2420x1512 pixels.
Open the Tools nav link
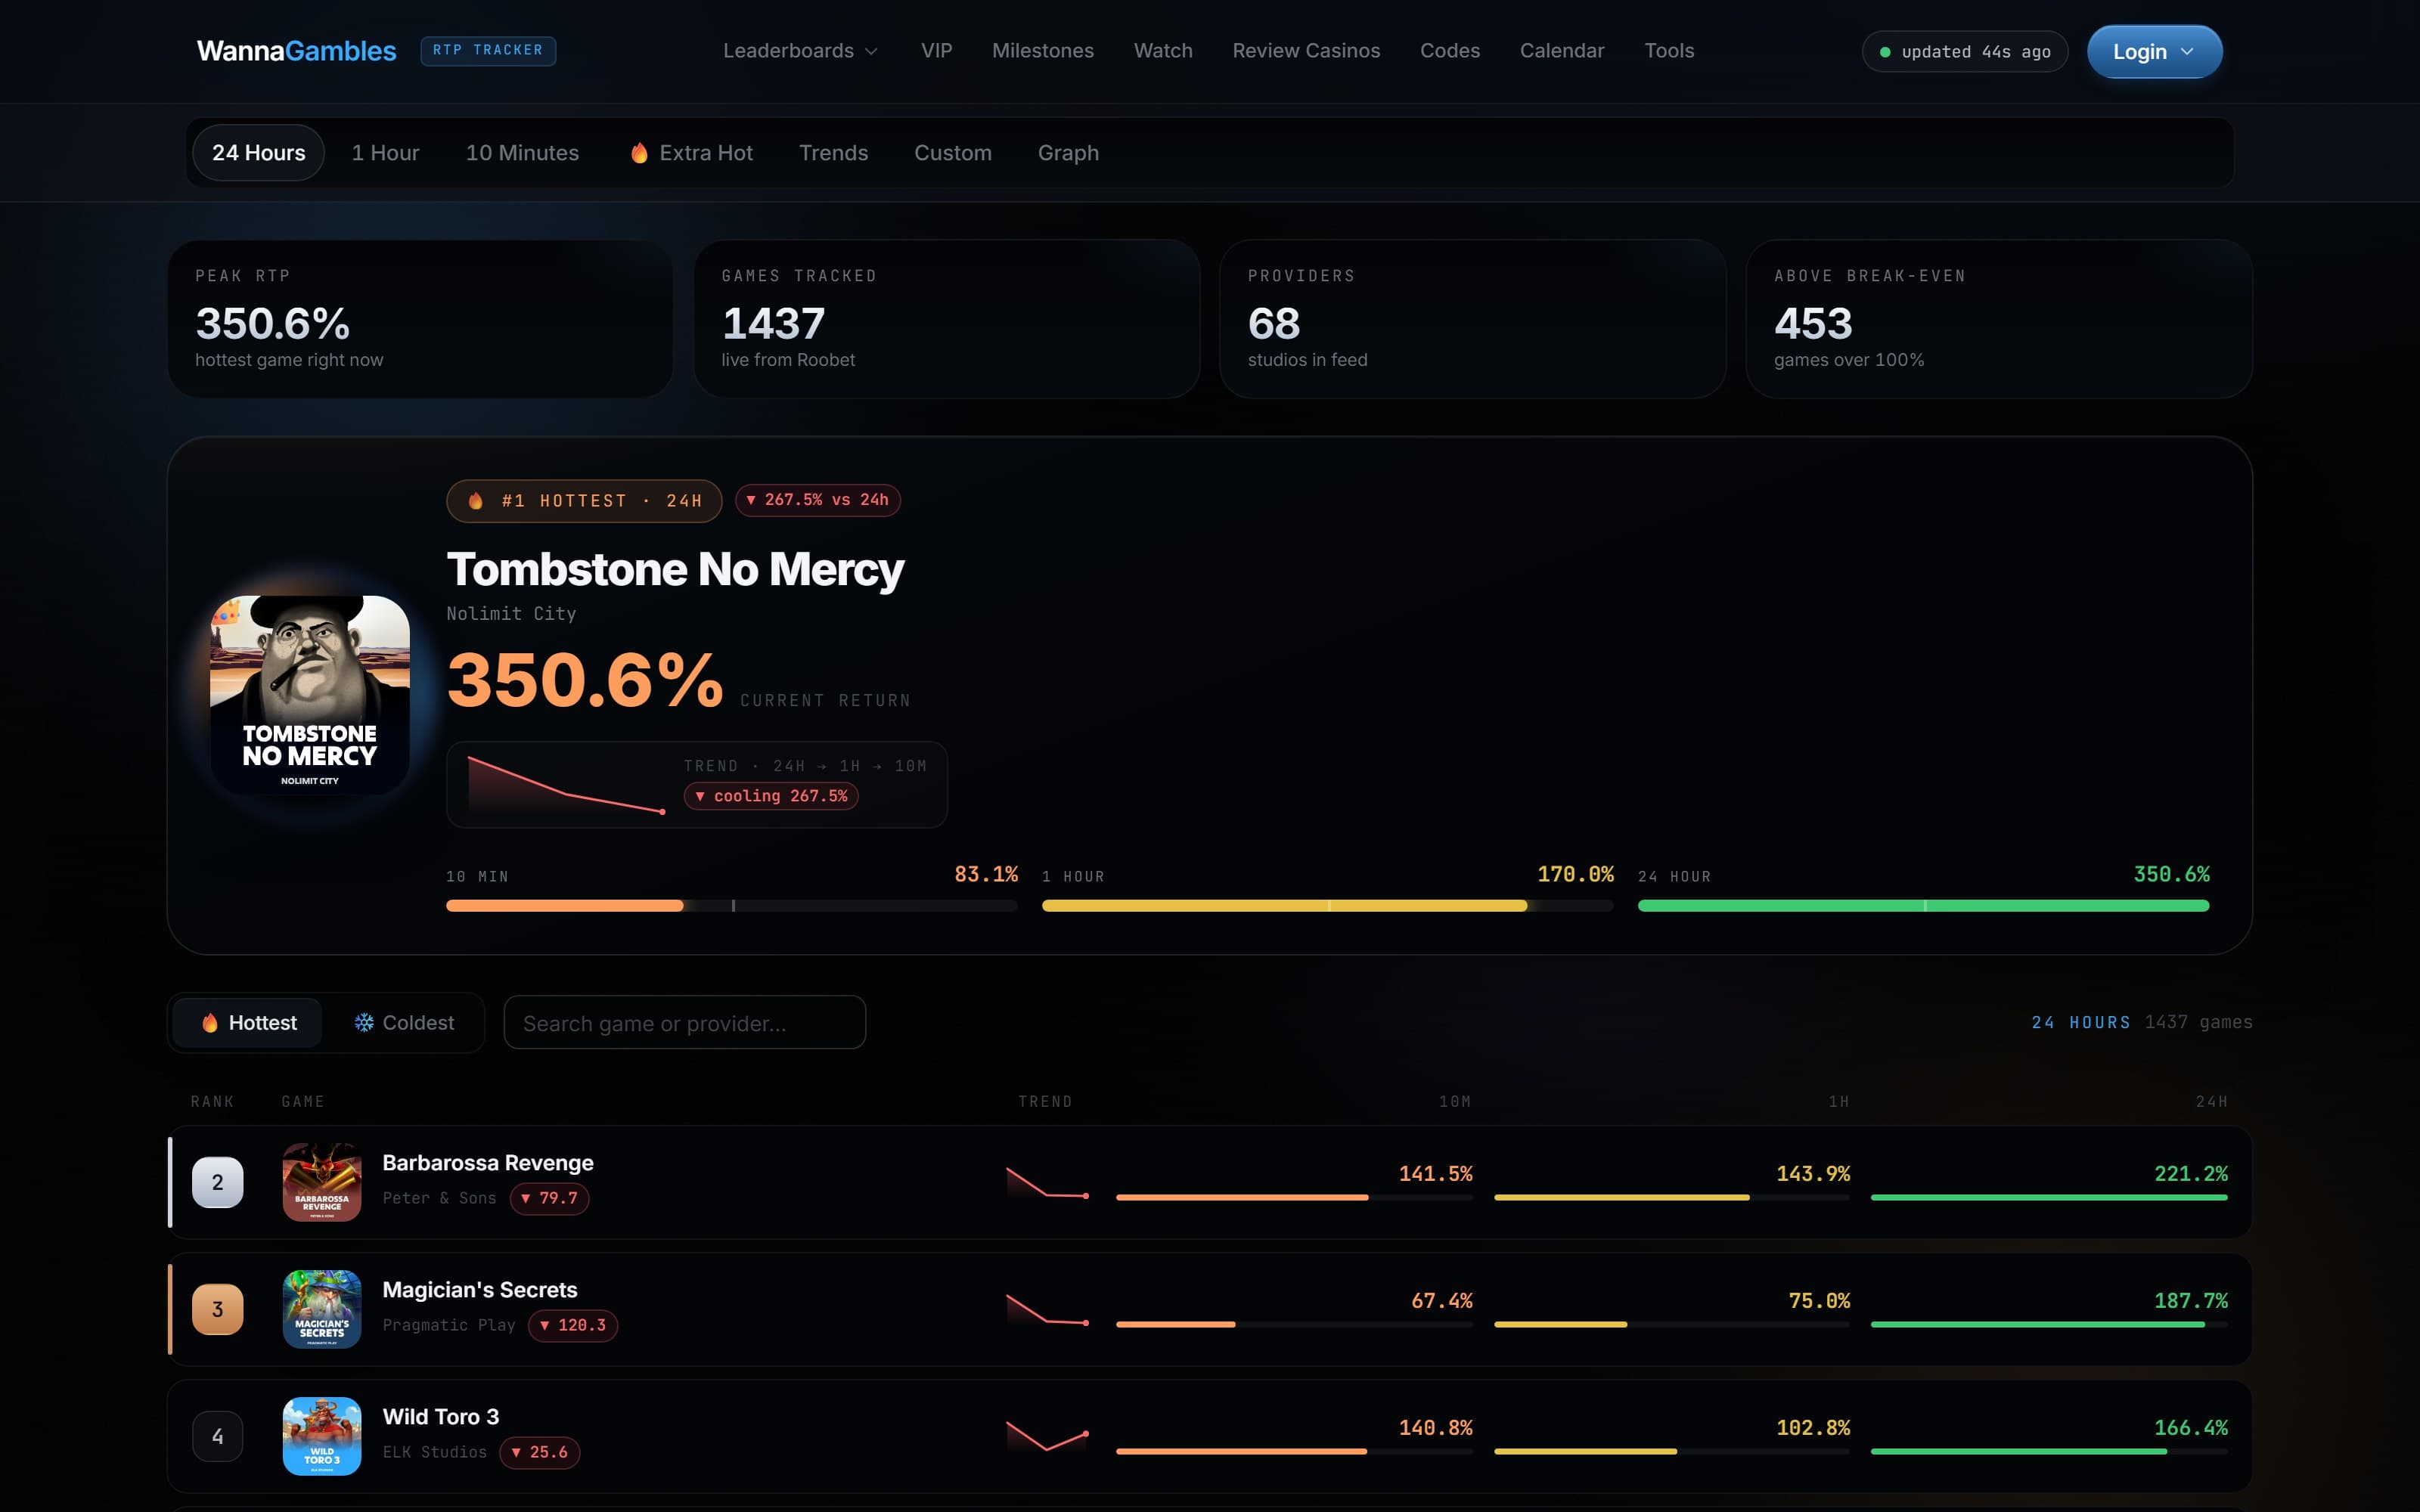(x=1669, y=51)
